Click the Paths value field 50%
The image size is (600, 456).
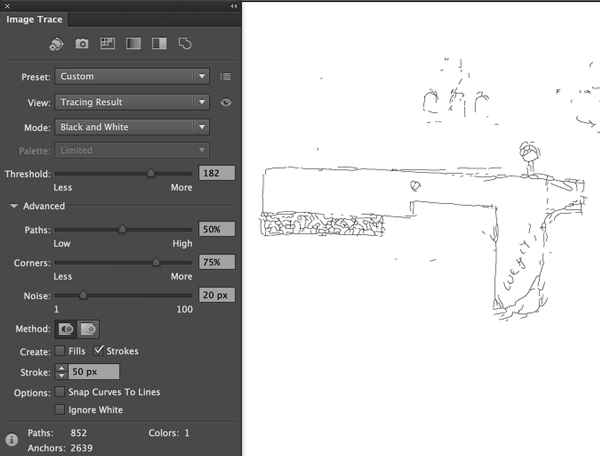pyautogui.click(x=217, y=229)
